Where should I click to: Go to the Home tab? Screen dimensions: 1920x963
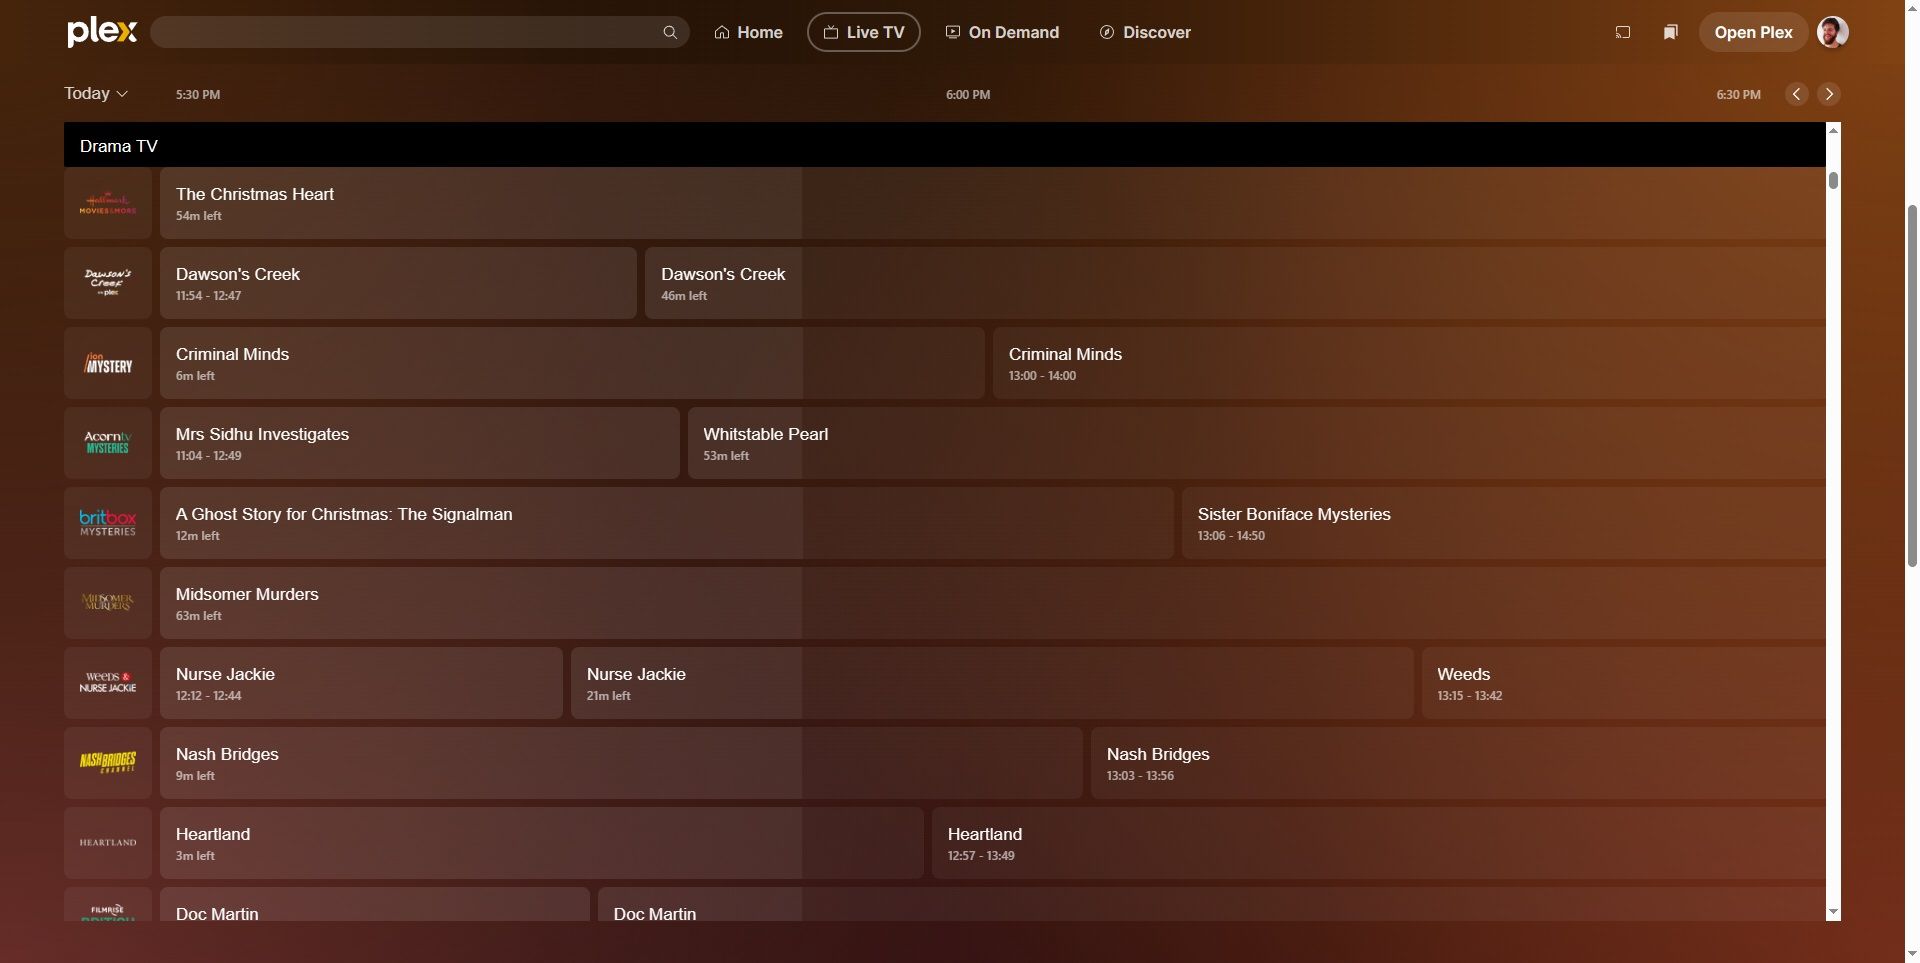[x=748, y=32]
